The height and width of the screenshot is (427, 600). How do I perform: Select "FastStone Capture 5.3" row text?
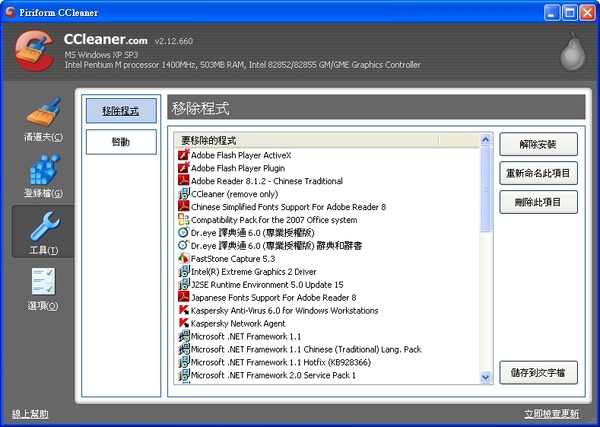(x=233, y=259)
